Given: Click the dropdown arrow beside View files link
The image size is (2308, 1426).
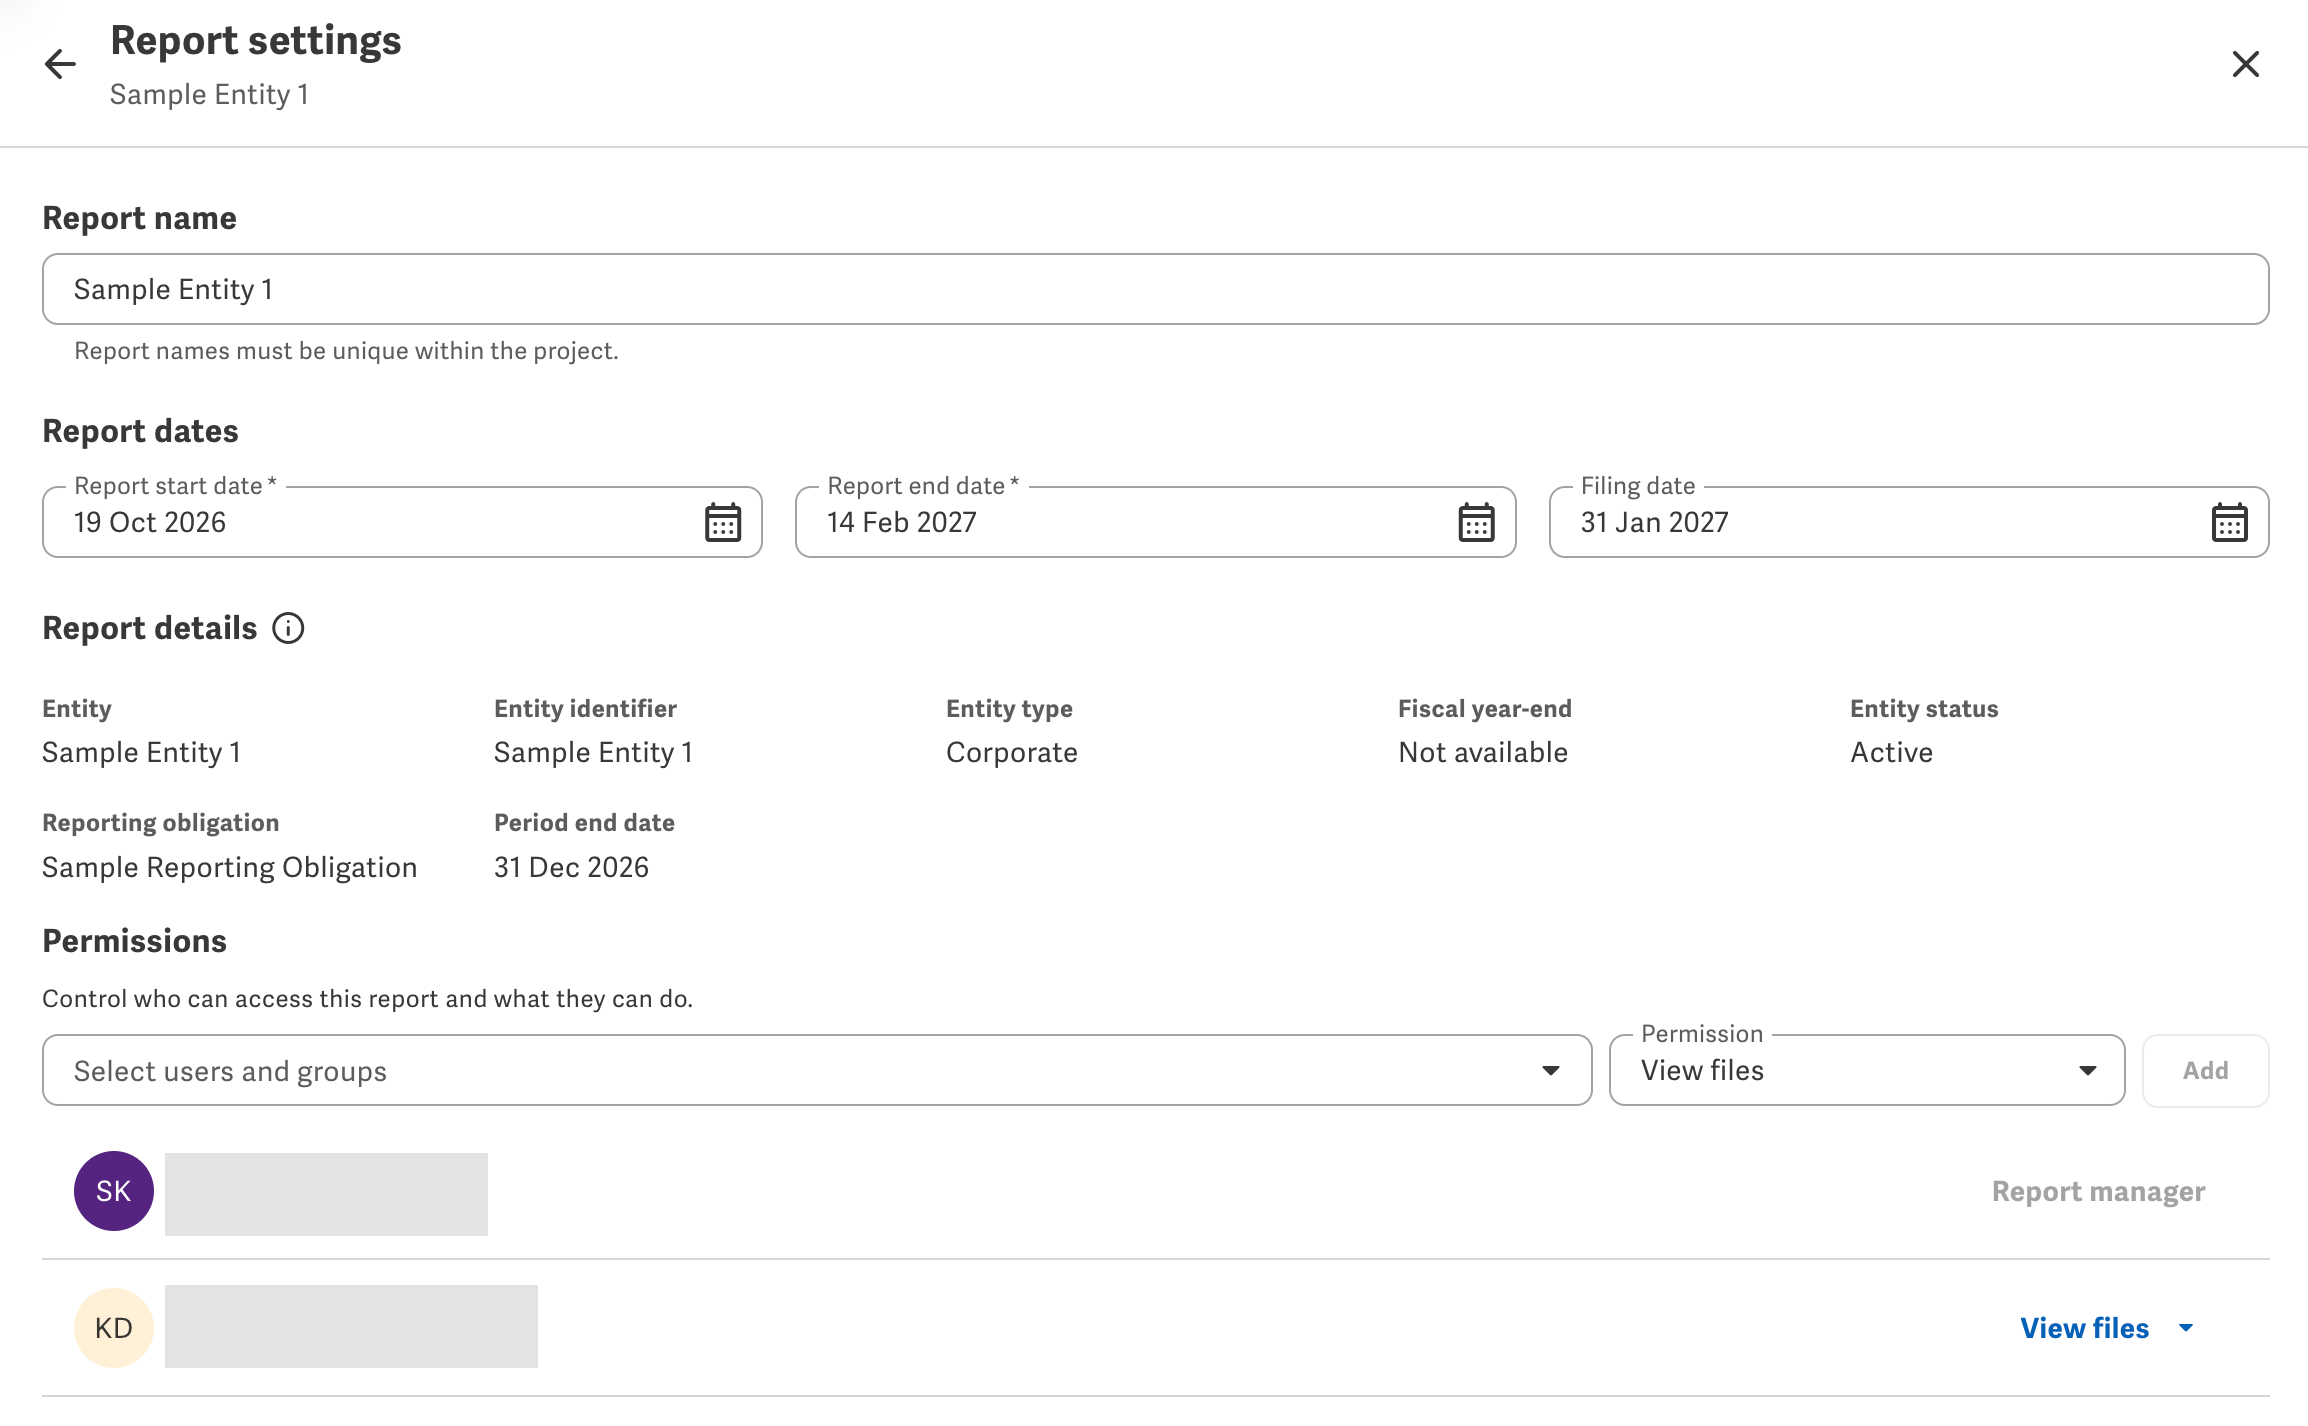Looking at the screenshot, I should 2186,1328.
